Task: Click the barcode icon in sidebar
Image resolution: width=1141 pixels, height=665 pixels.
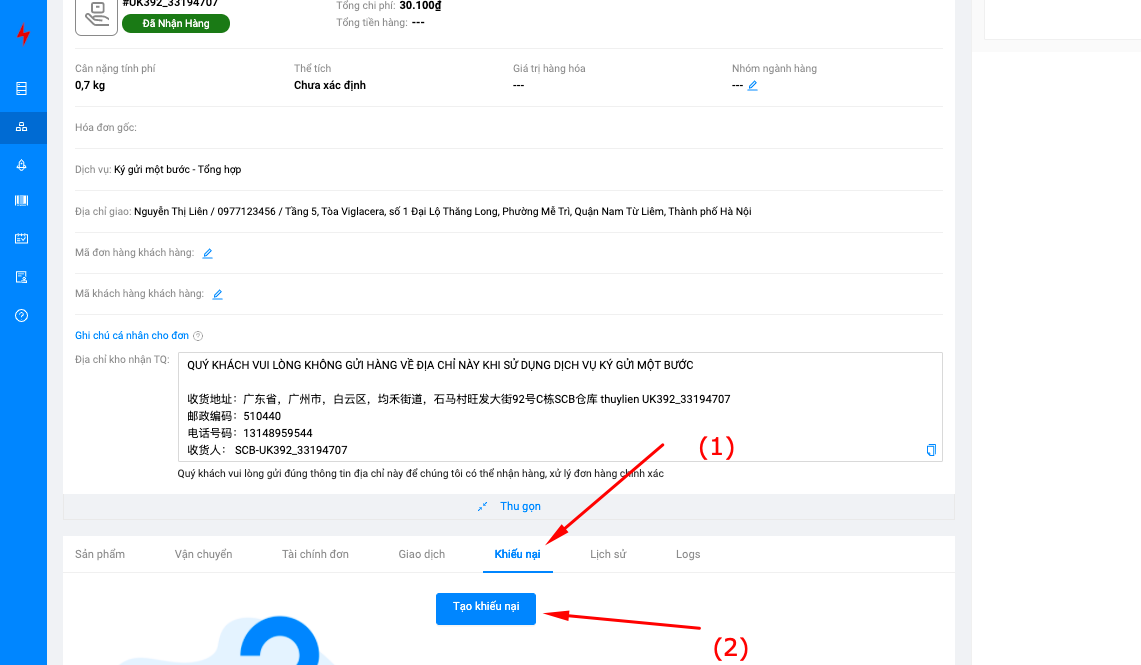Action: point(22,201)
